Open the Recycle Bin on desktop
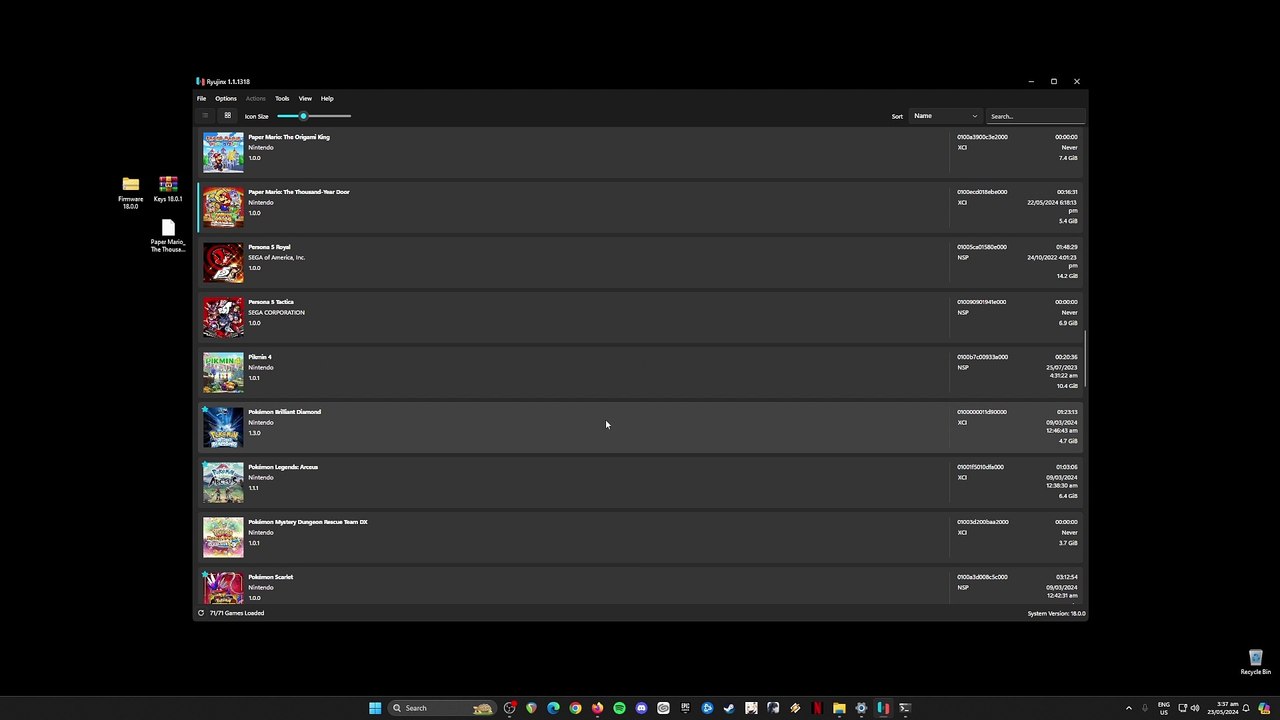The width and height of the screenshot is (1280, 720). [x=1256, y=663]
